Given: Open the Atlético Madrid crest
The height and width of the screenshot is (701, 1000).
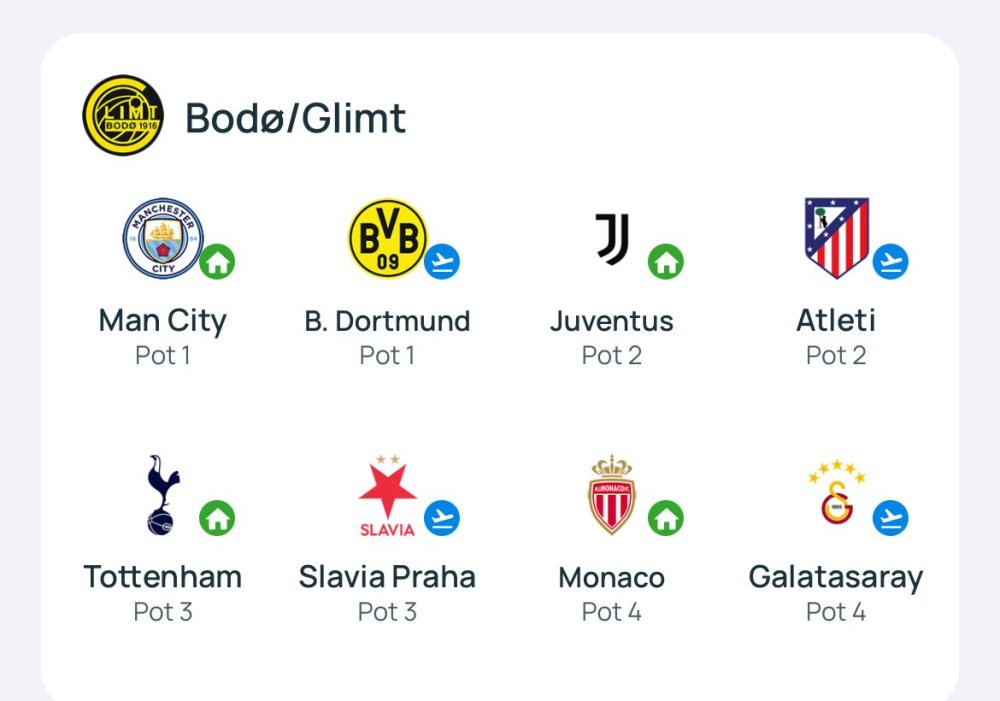Looking at the screenshot, I should (x=836, y=238).
